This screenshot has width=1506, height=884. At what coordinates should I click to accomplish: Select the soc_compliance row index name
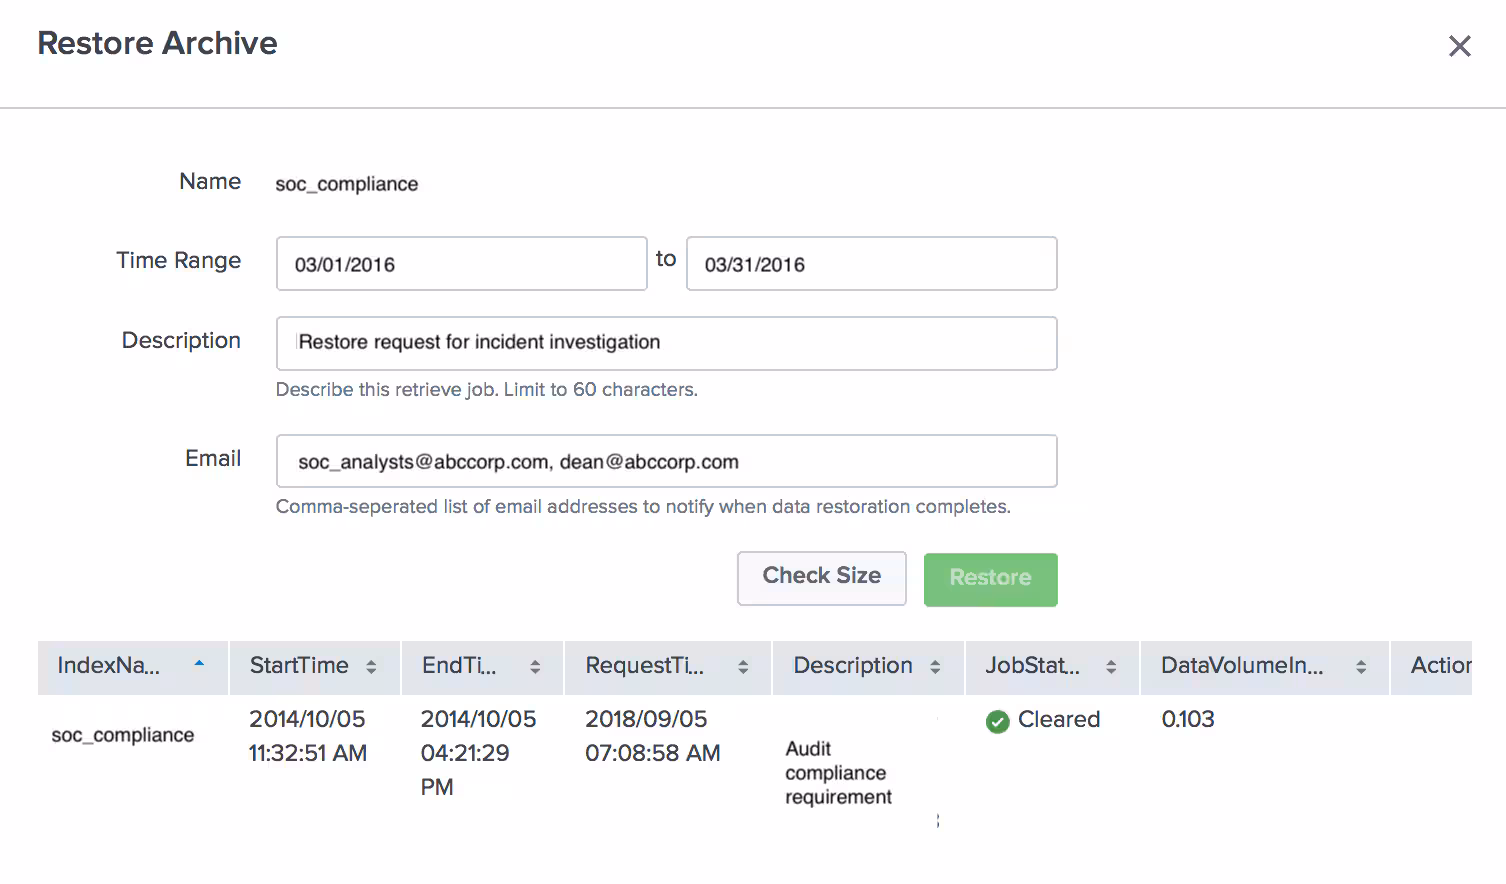point(123,735)
